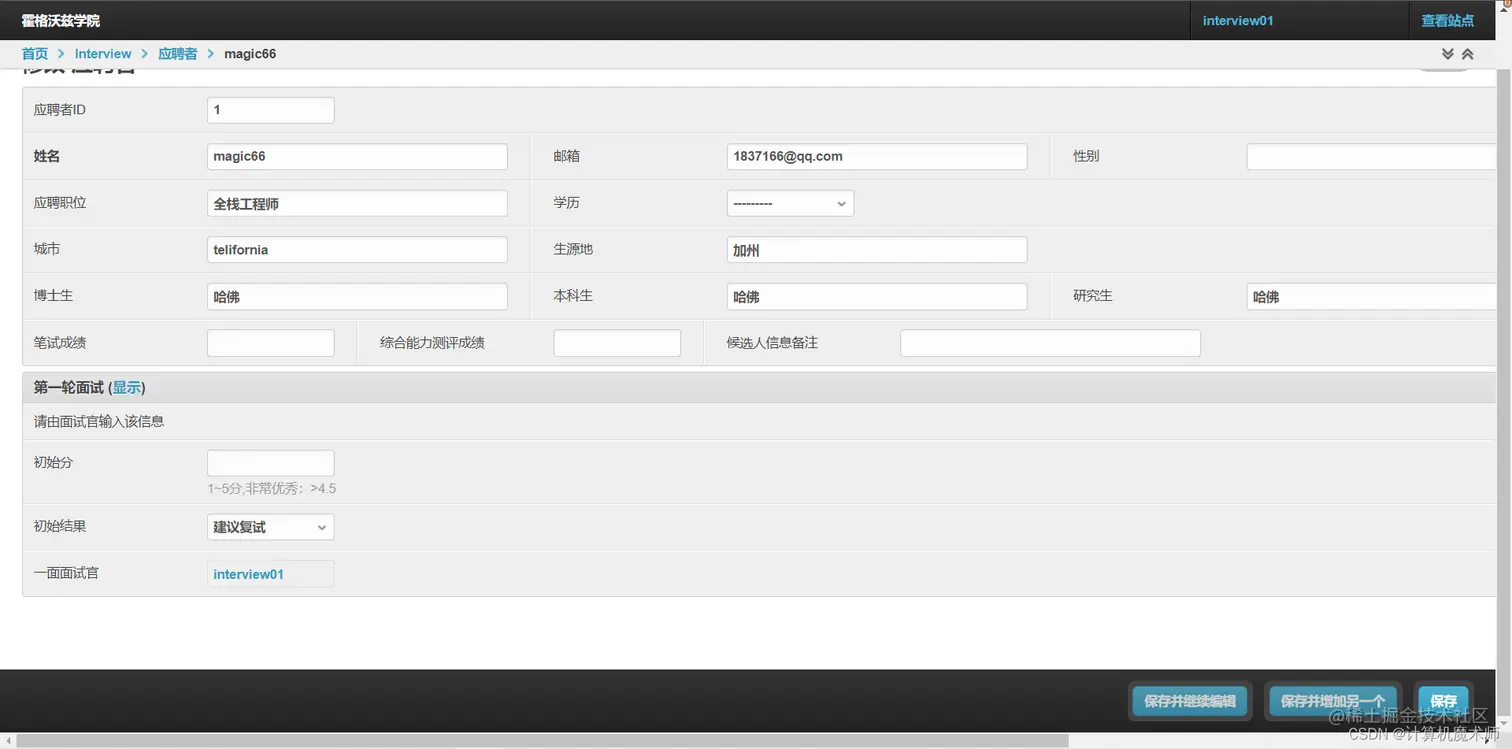The width and height of the screenshot is (1512, 749).
Task: Click the 请由面试官输入该信息 description text
Action: pyautogui.click(x=99, y=422)
